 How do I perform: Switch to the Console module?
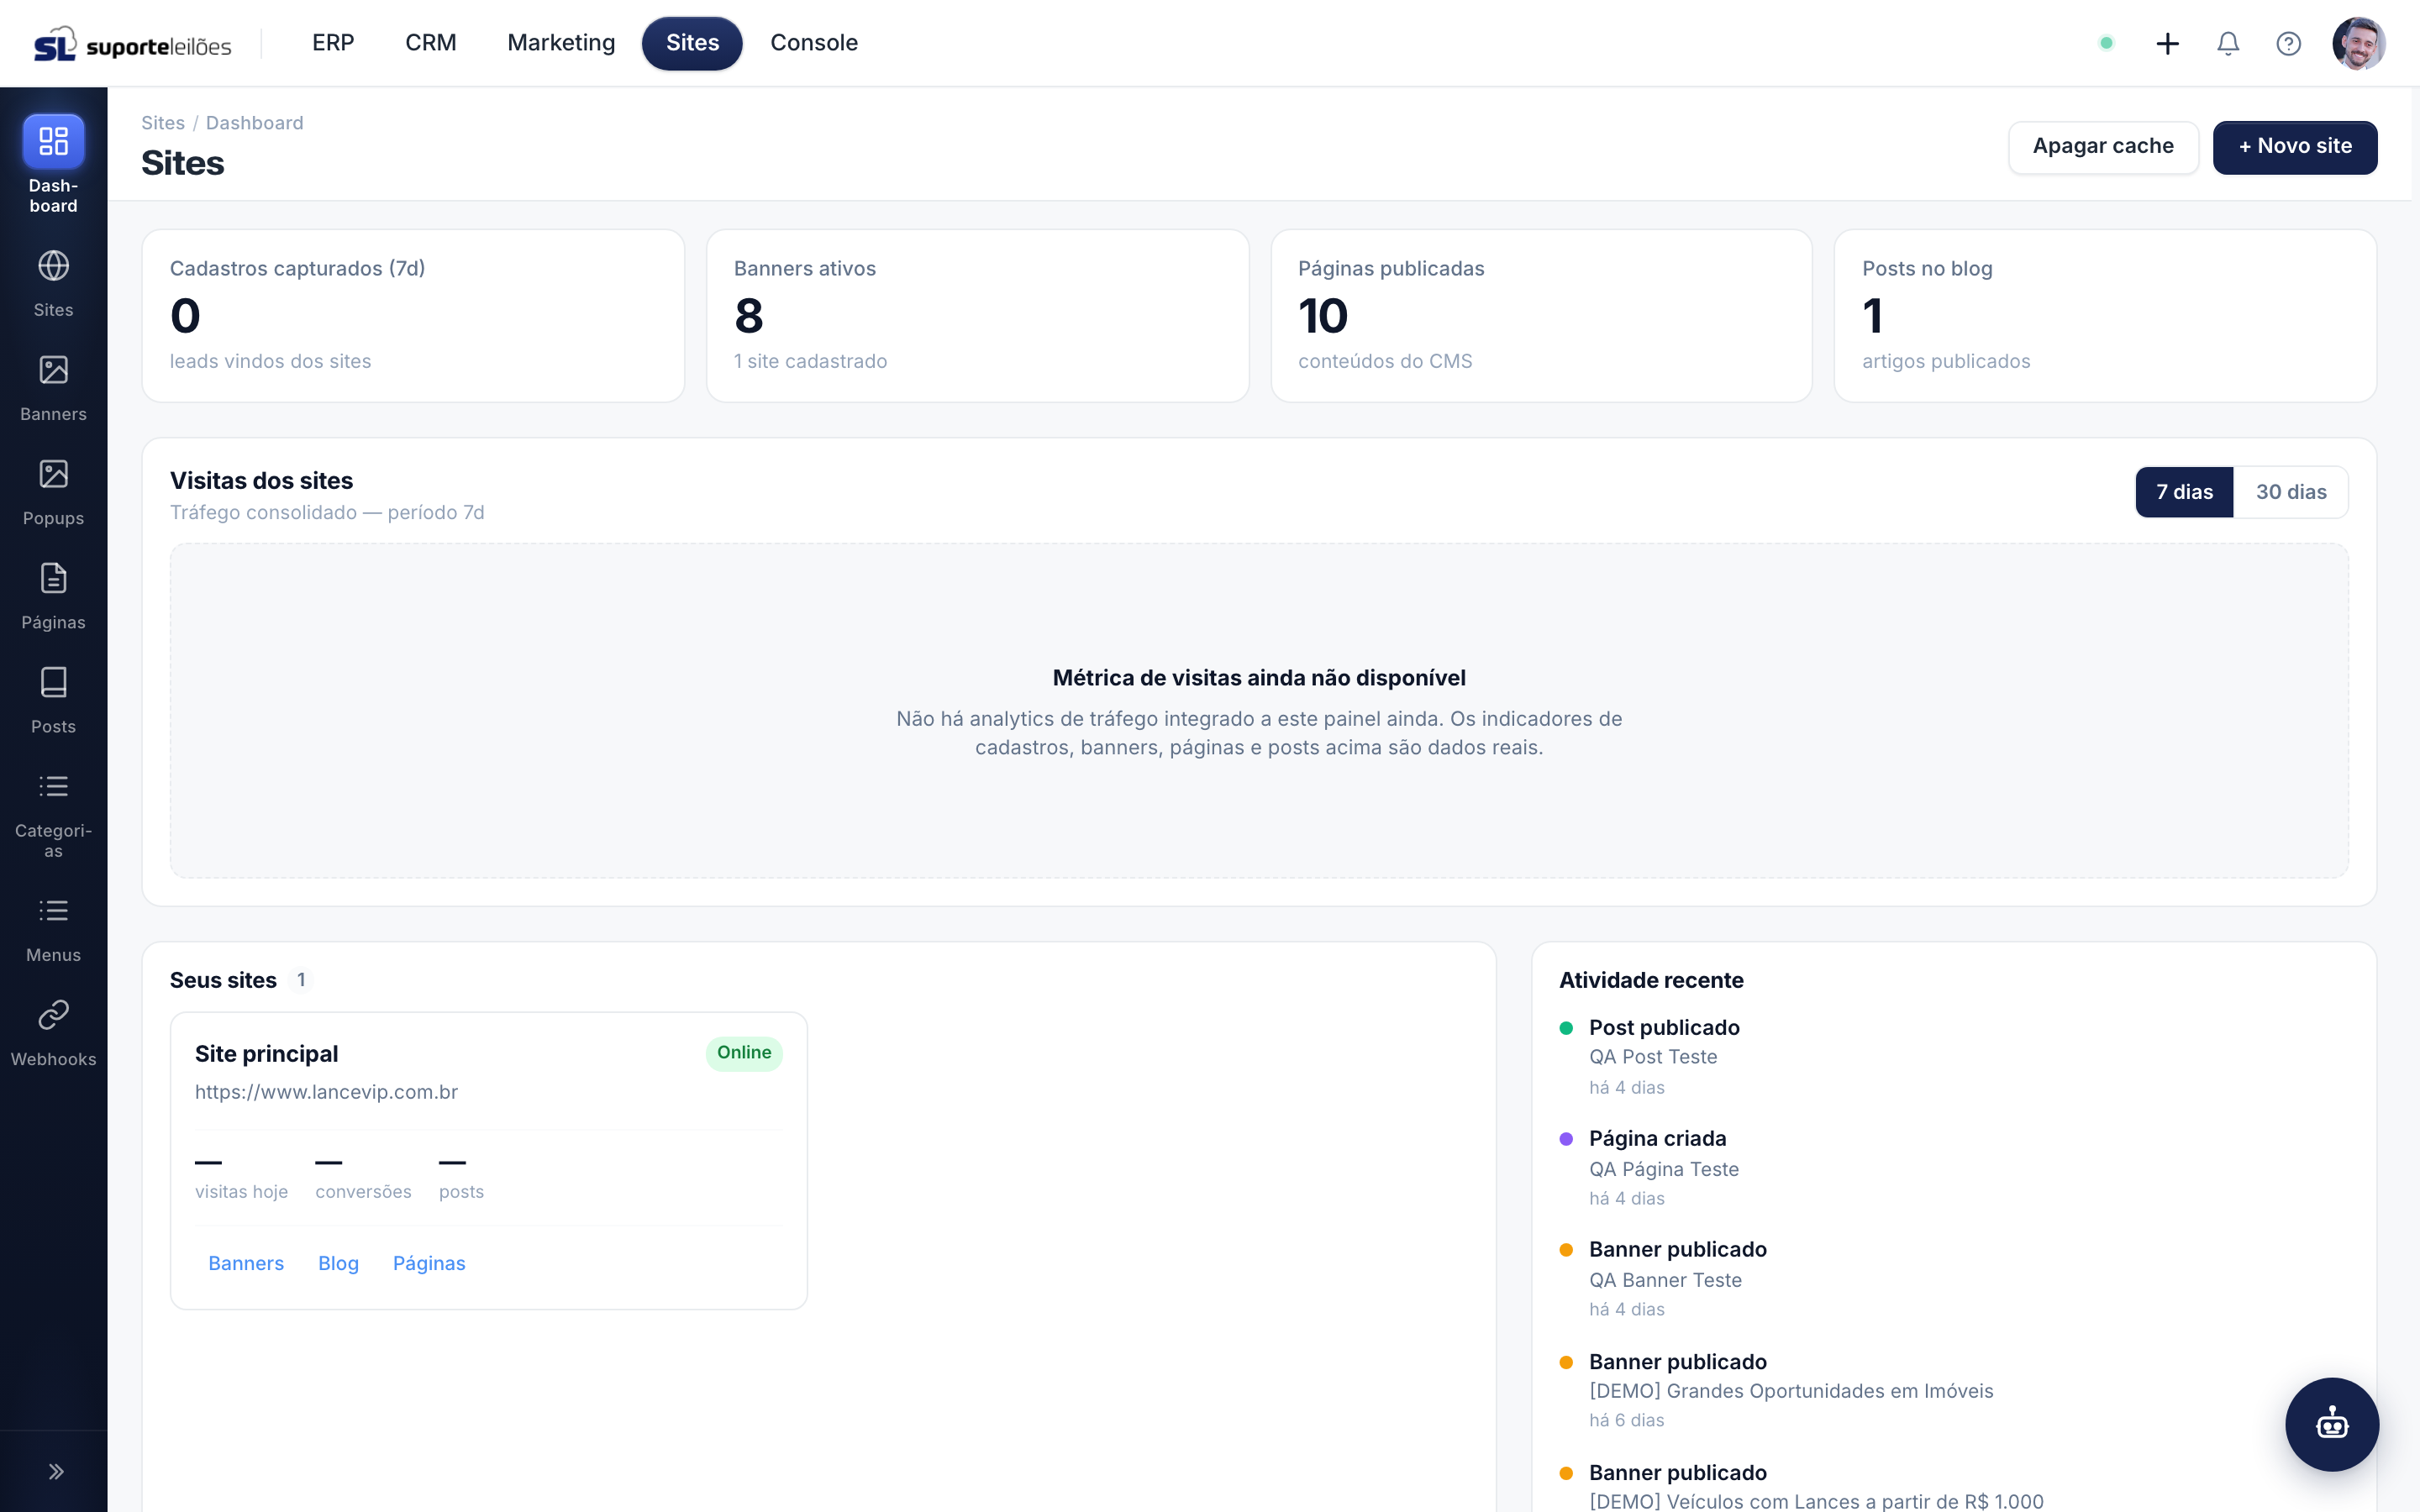[x=814, y=43]
